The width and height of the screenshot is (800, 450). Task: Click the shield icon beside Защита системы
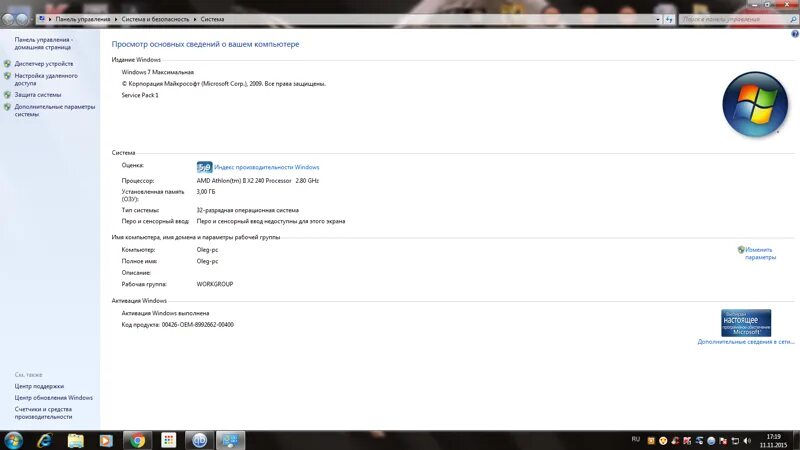[x=7, y=95]
